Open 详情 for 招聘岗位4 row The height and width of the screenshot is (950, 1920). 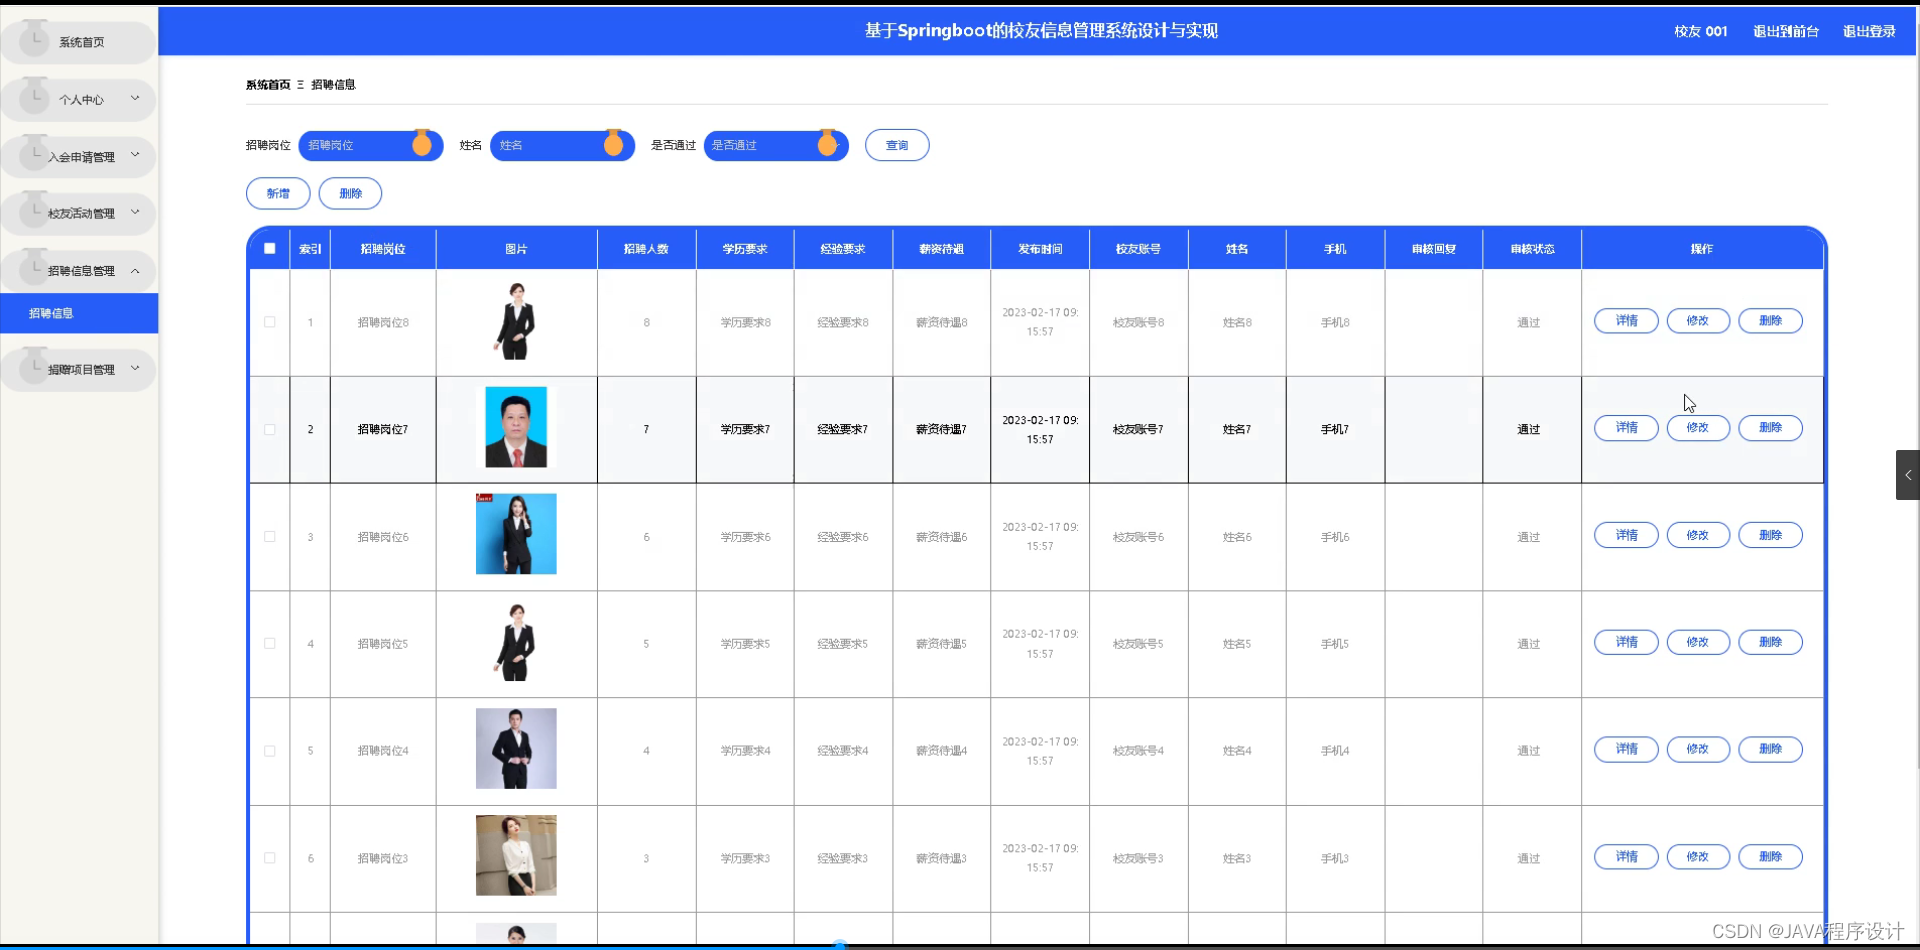coord(1626,749)
